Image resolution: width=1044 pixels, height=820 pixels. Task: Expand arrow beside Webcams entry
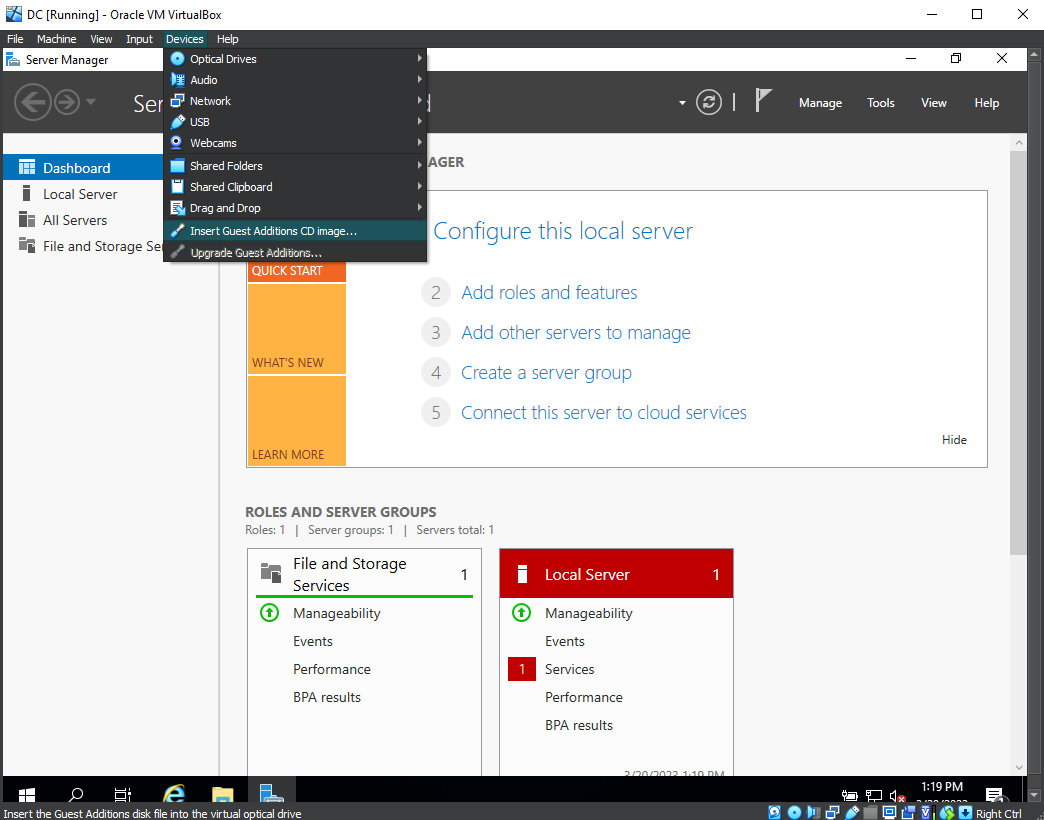tap(419, 142)
